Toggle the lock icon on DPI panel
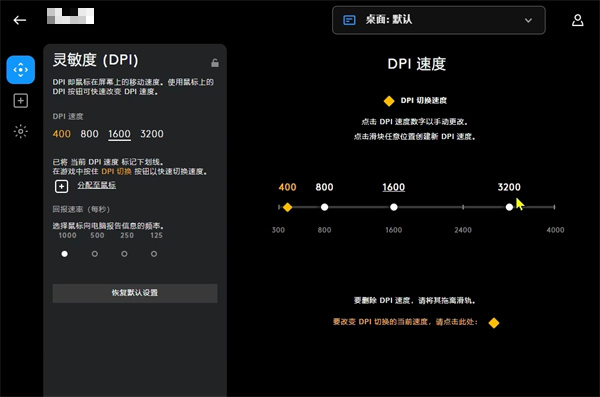Screen dimensions: 600x397 [215, 63]
